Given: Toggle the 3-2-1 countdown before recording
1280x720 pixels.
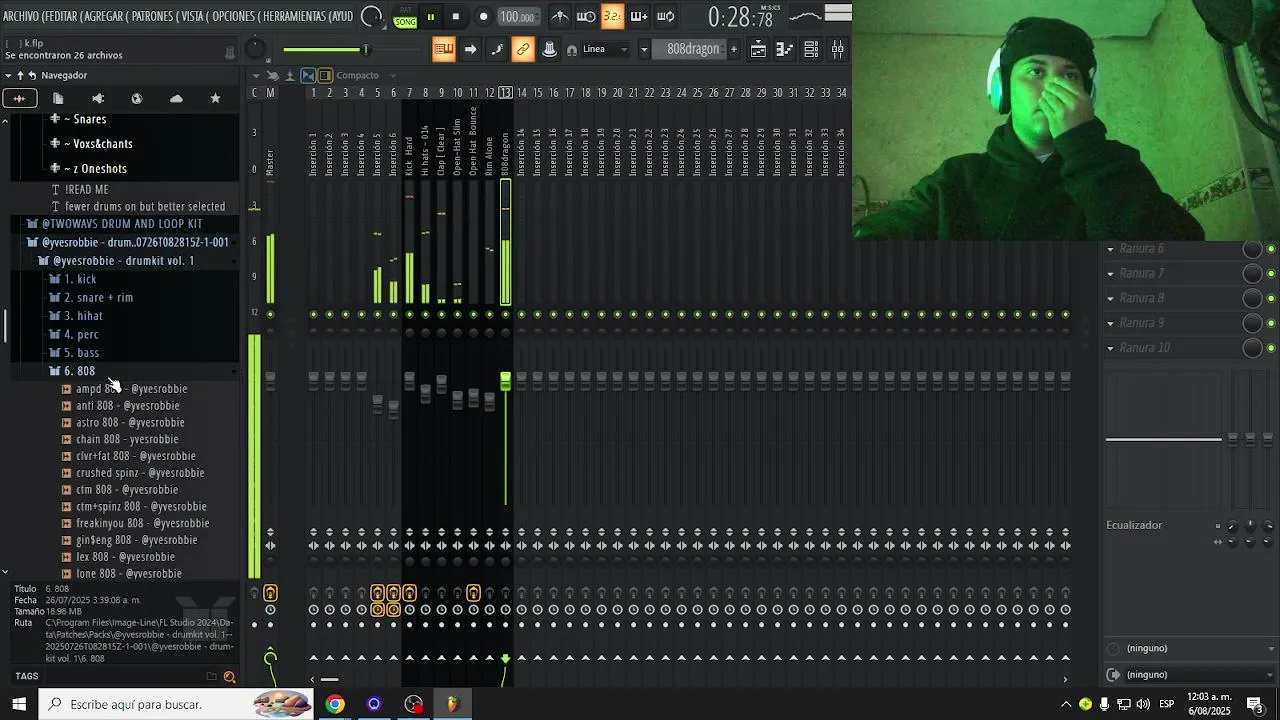Looking at the screenshot, I should pos(612,17).
